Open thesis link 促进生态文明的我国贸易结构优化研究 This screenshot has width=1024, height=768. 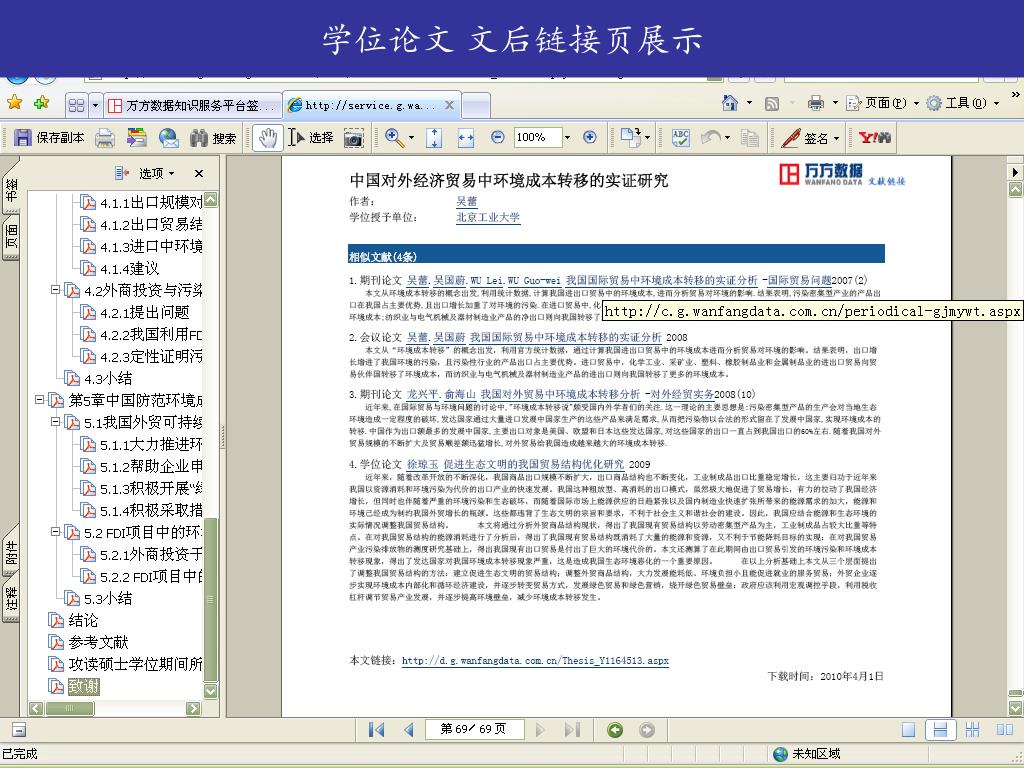pyautogui.click(x=534, y=464)
